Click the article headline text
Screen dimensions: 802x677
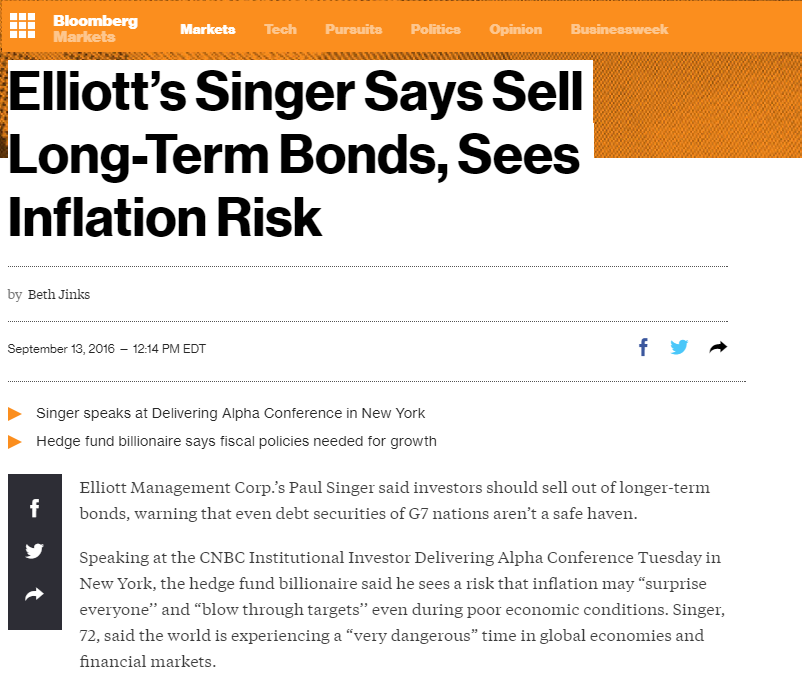(296, 153)
